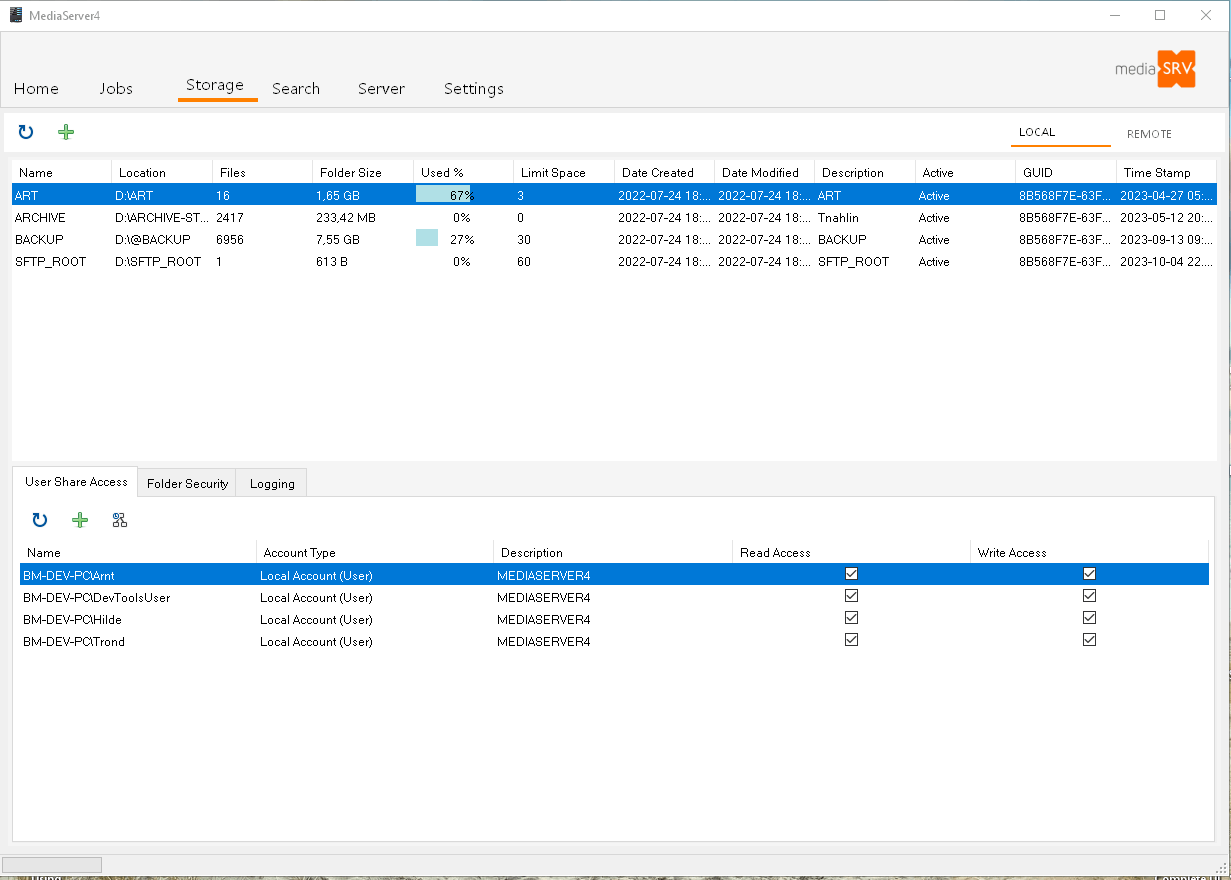1231x880 pixels.
Task: Sort users by Account Type header
Action: tap(375, 553)
